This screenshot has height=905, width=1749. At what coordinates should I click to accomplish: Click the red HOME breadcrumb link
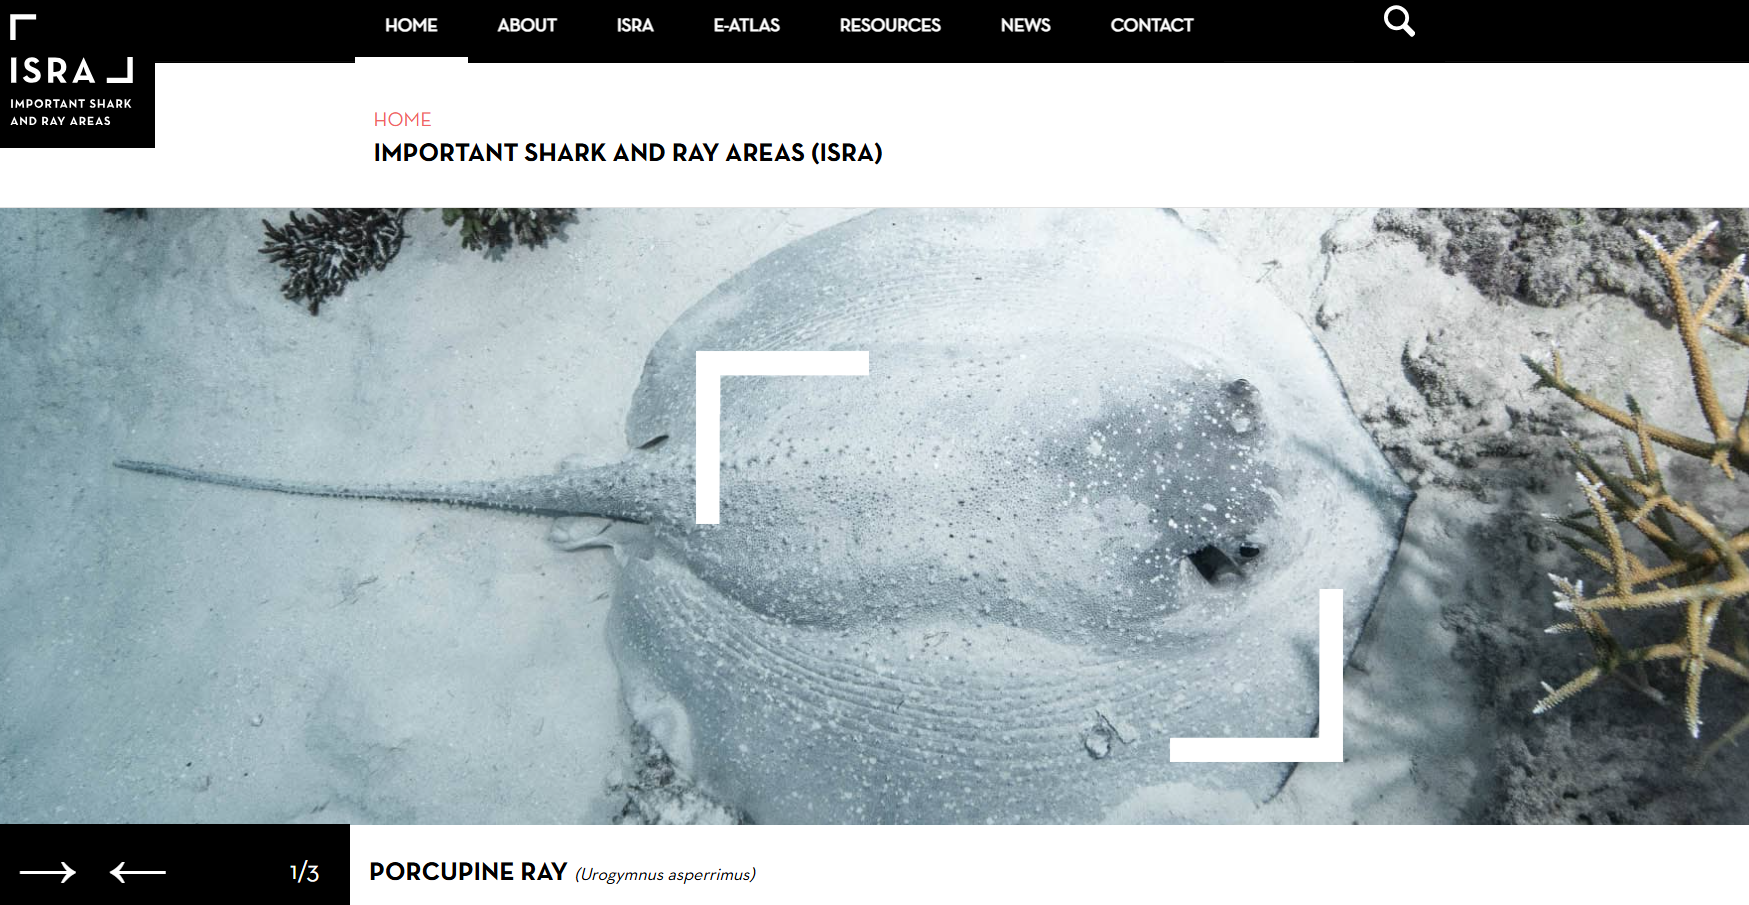point(402,119)
